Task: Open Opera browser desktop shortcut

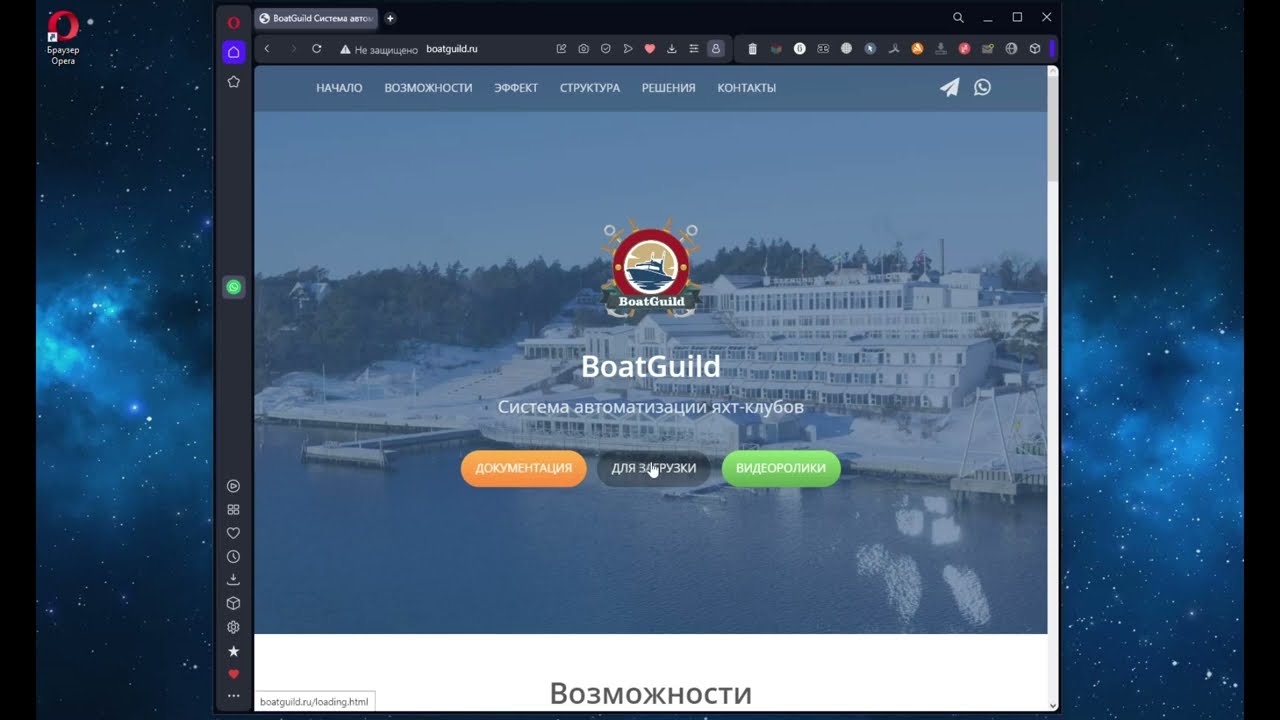Action: point(63,38)
